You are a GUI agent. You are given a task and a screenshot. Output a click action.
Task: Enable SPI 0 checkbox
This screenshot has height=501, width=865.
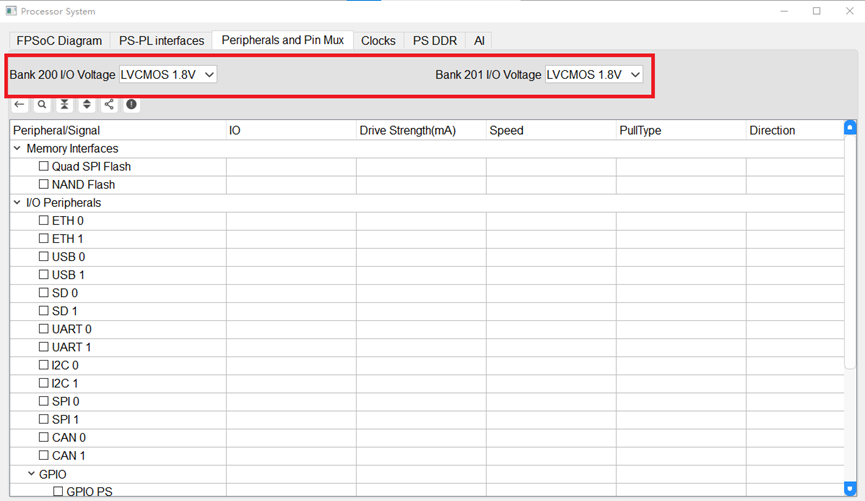click(x=44, y=401)
